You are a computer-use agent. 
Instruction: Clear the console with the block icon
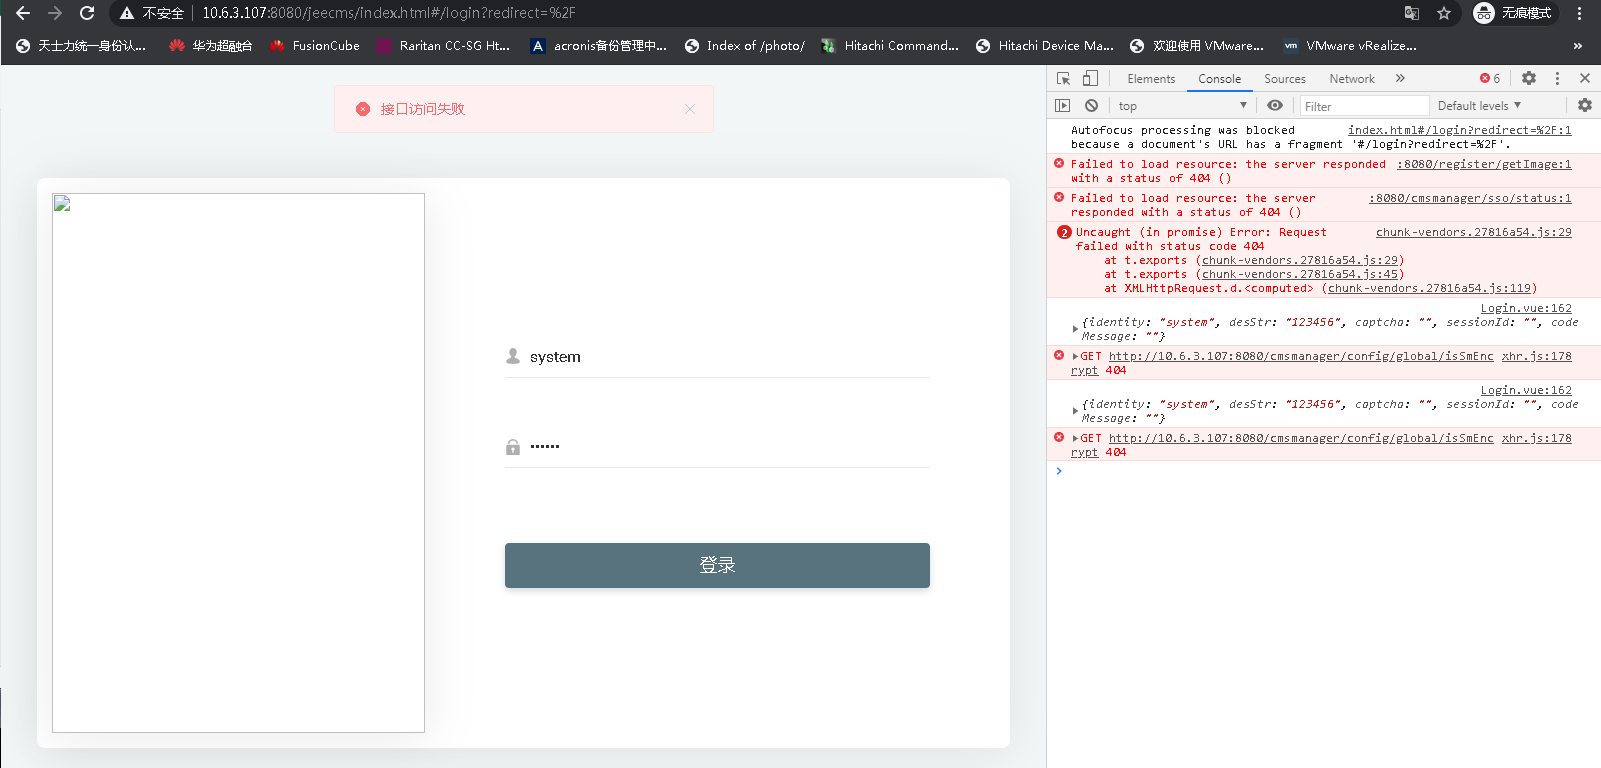(1091, 105)
